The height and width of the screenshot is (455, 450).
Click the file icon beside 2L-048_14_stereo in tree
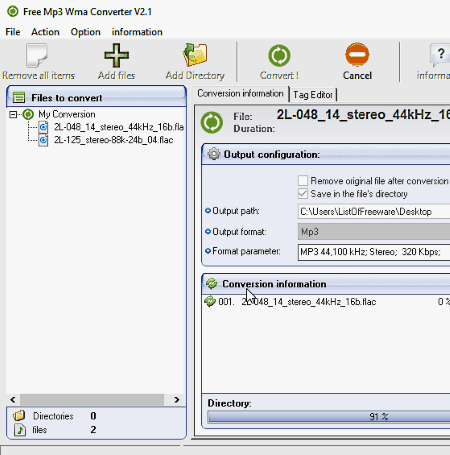(x=43, y=127)
